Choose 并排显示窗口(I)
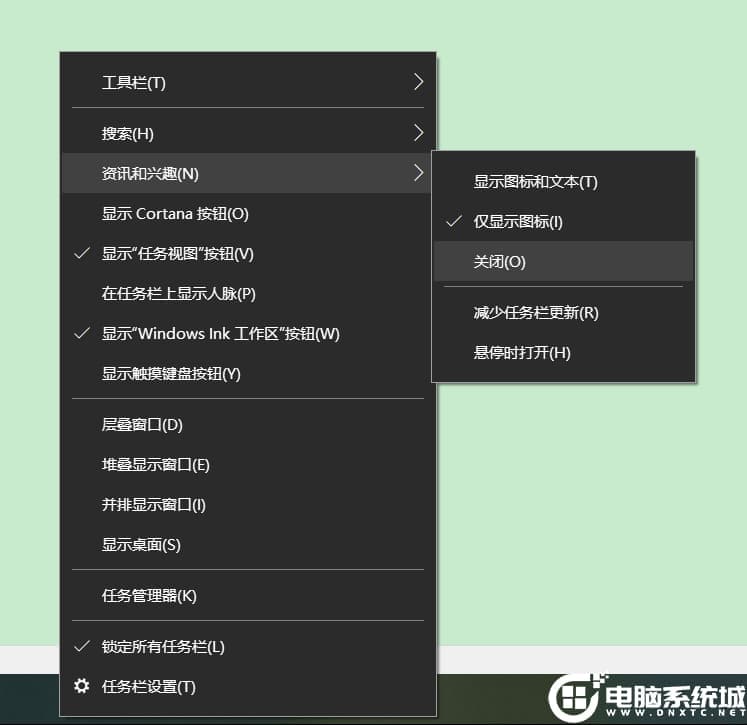The width and height of the screenshot is (747, 725). pos(248,504)
